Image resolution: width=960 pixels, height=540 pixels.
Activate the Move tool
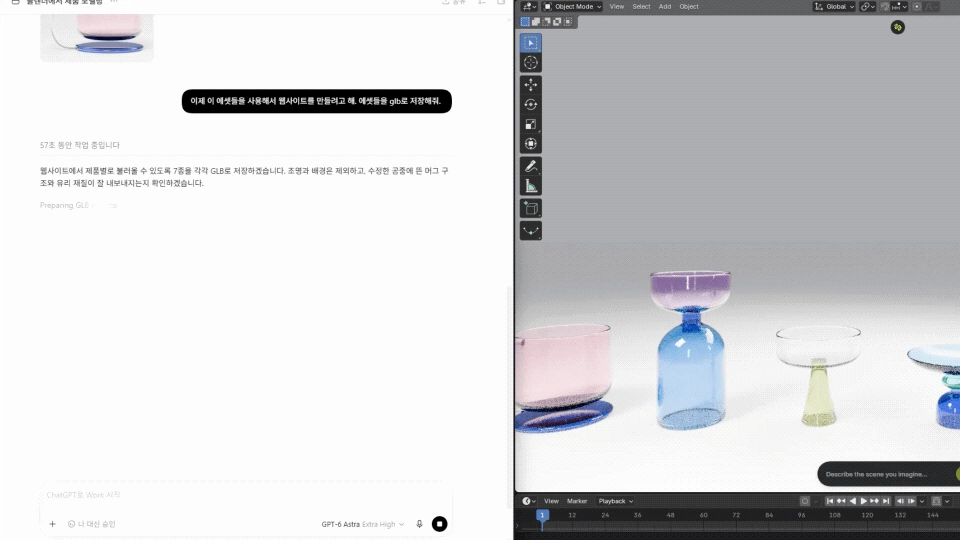click(x=531, y=85)
